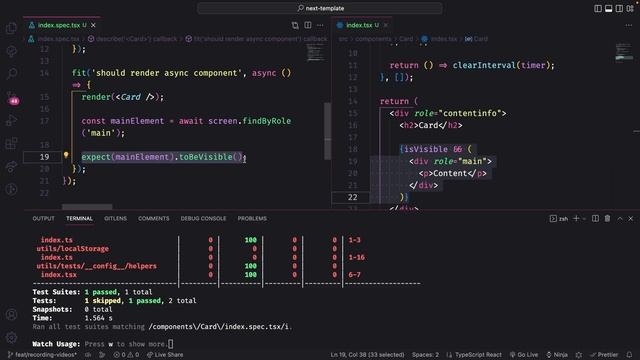Click Ninja status bar item
Image resolution: width=640 pixels, height=360 pixels.
[557, 355]
